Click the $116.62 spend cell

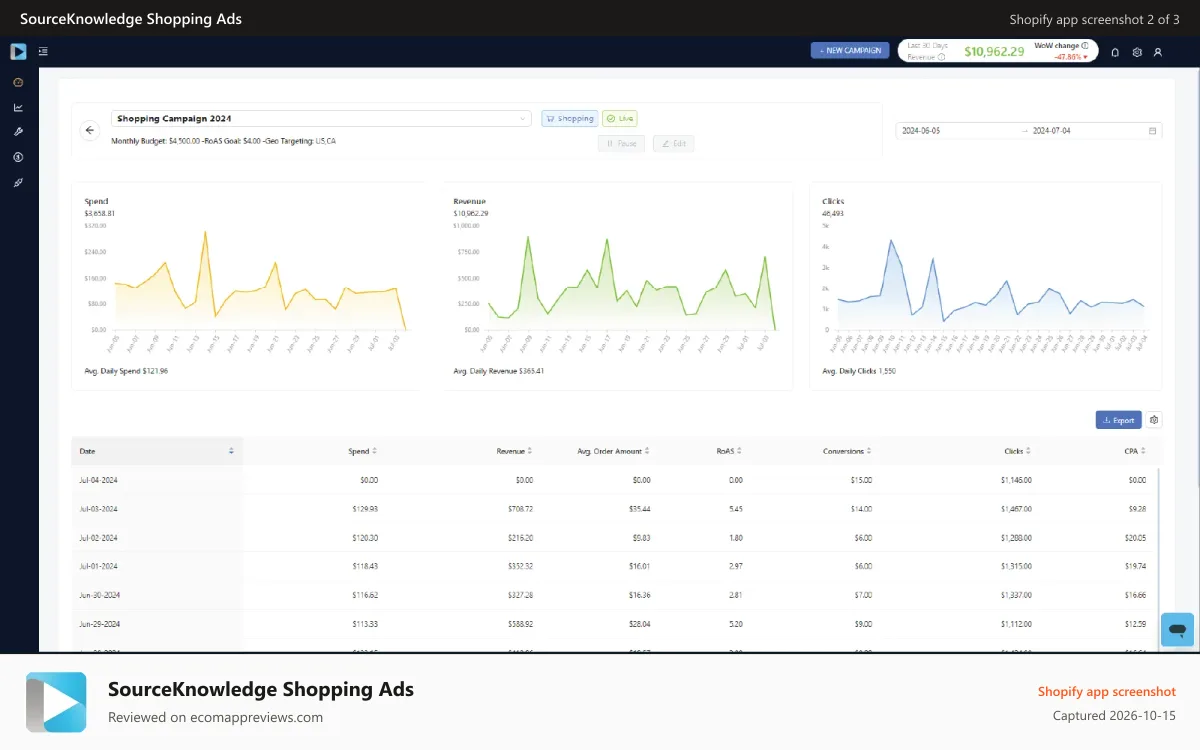[367, 595]
